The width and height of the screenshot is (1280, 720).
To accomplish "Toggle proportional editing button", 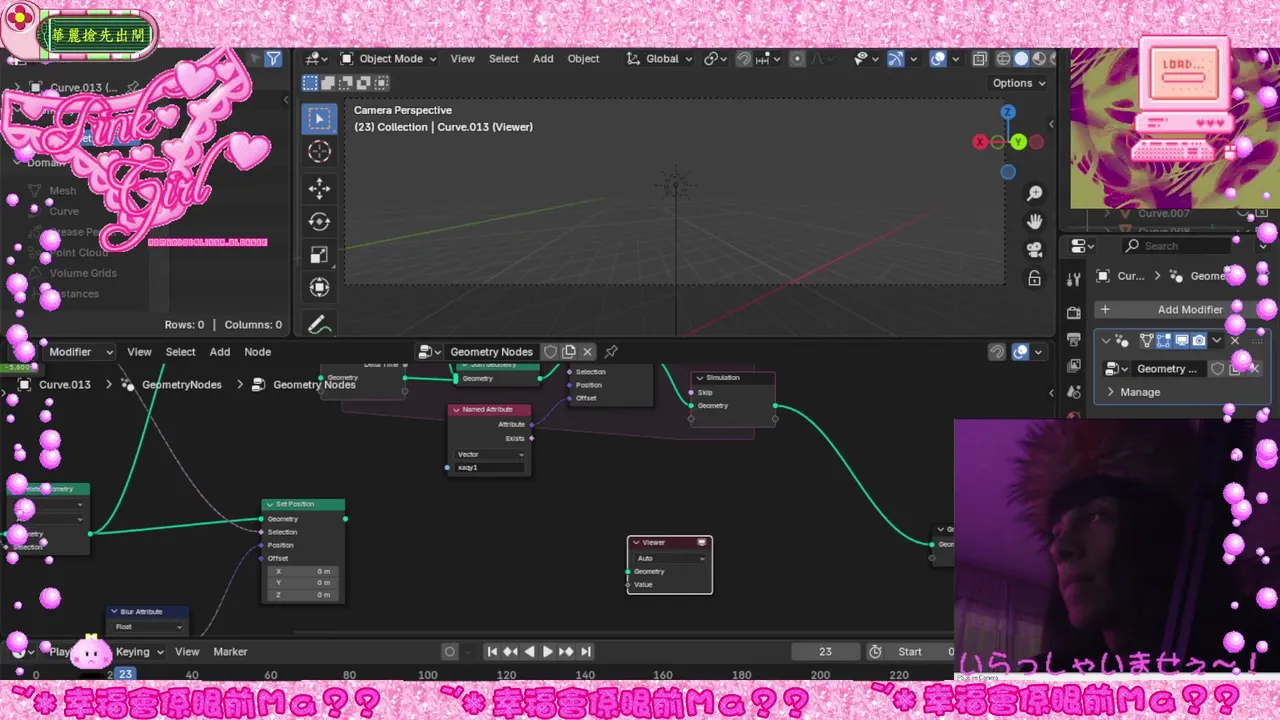I will coord(797,59).
